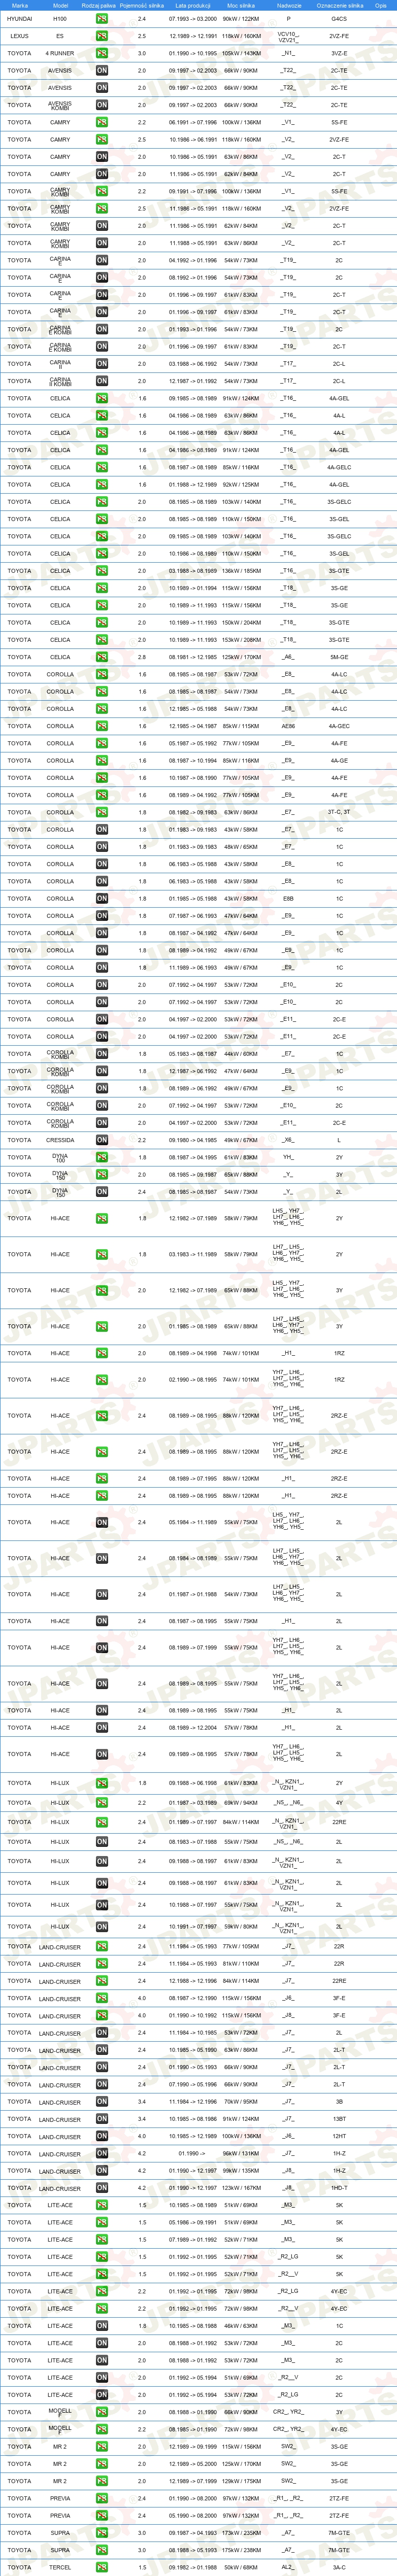The image size is (397, 2576).
Task: Click the diesel ON icon in the Land-Cruiser 3B row
Action: [x=102, y=2102]
